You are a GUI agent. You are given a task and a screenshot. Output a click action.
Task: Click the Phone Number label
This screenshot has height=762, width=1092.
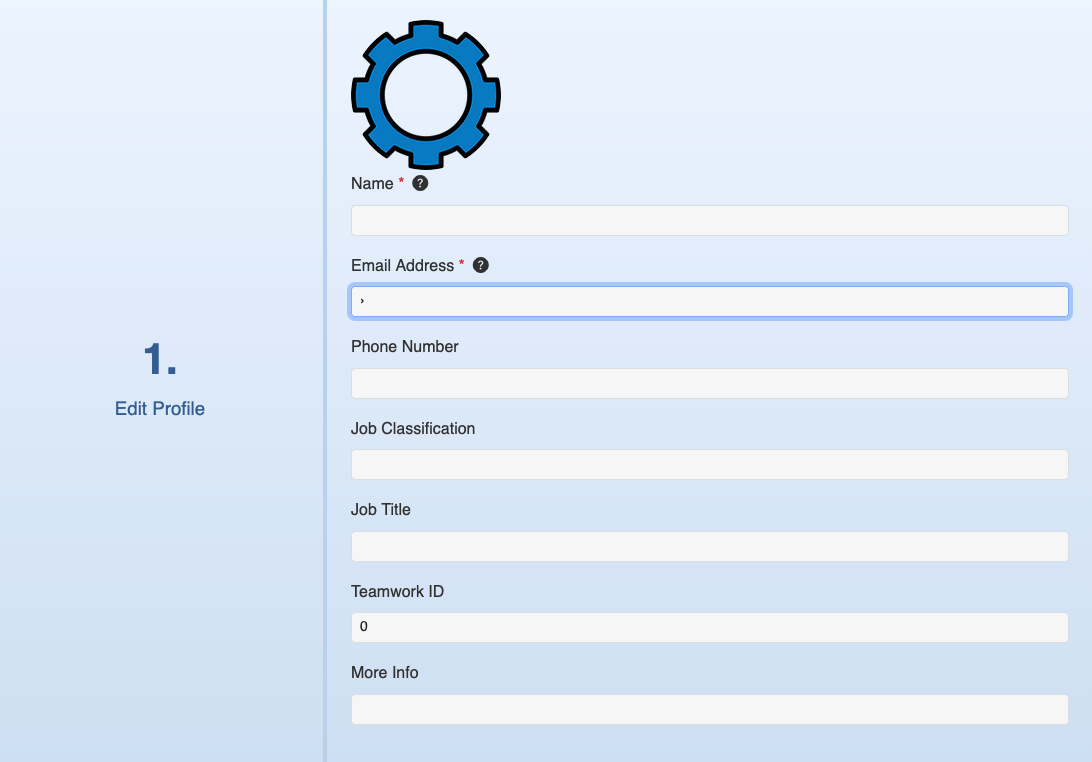pyautogui.click(x=404, y=347)
